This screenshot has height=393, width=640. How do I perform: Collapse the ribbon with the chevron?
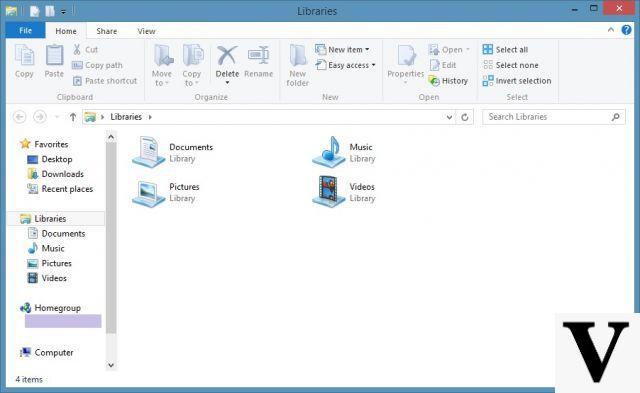(x=611, y=30)
